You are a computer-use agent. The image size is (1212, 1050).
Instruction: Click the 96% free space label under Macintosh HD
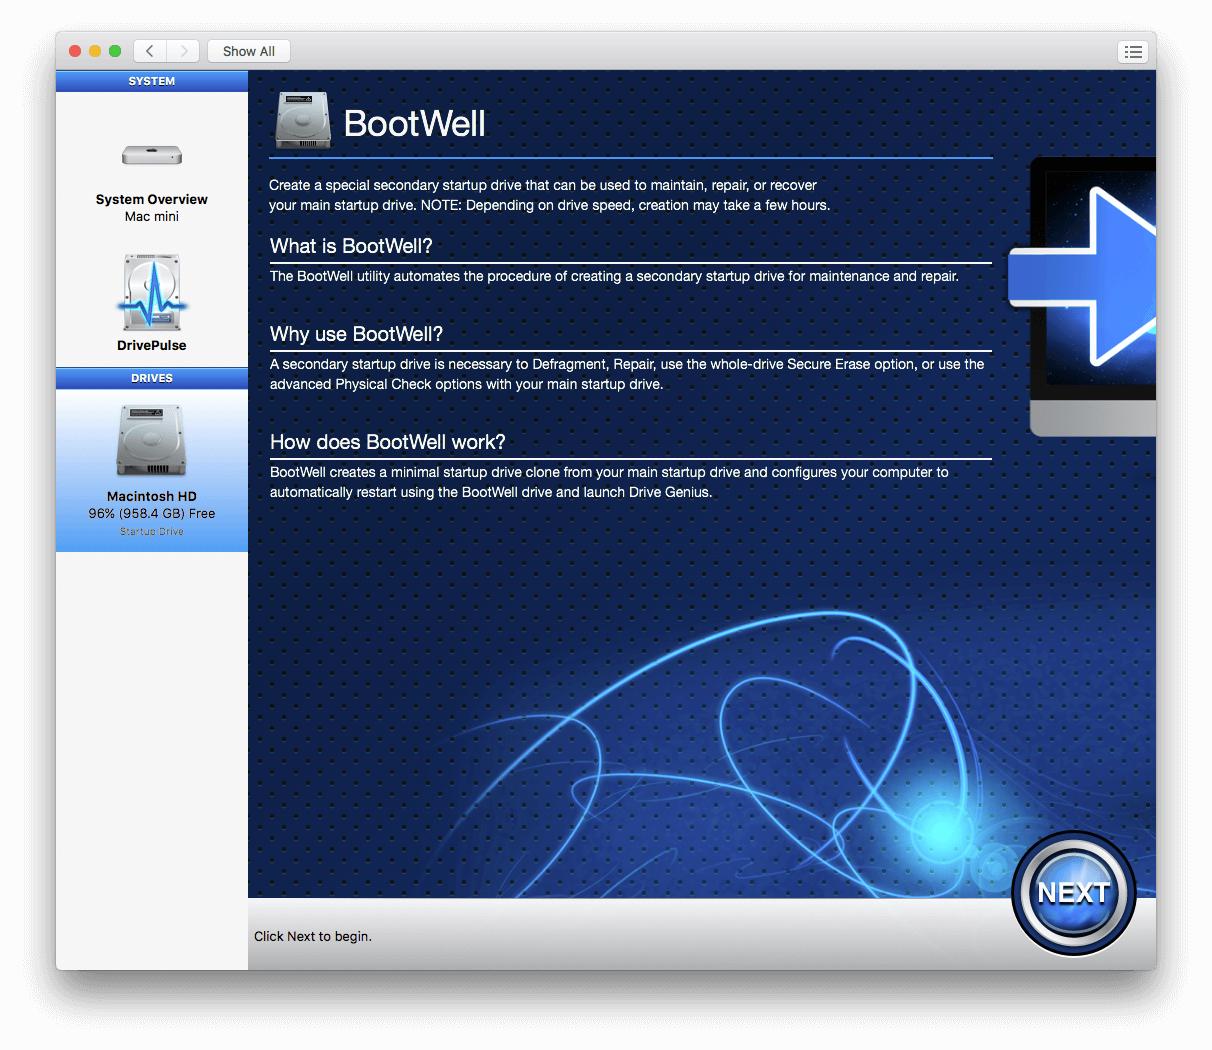point(150,513)
